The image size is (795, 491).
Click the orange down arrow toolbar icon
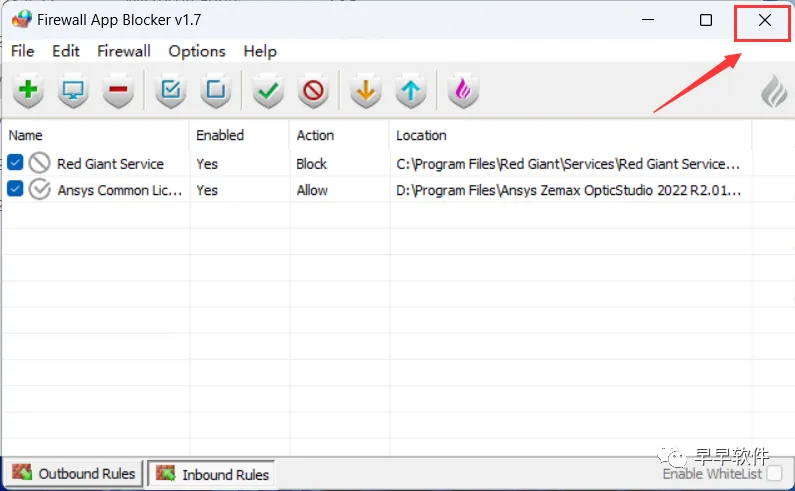pos(366,91)
